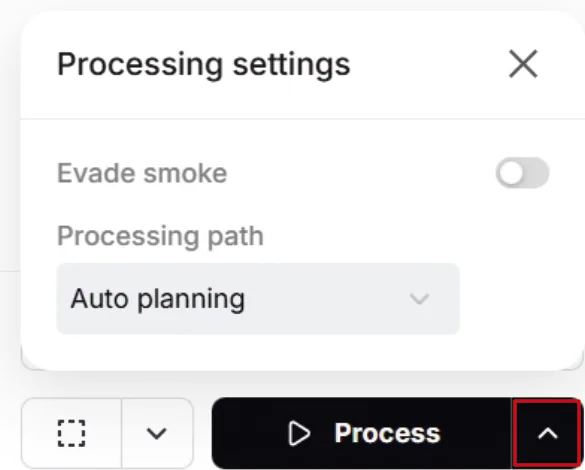585x470 pixels.
Task: Click the Process label text
Action: 387,433
